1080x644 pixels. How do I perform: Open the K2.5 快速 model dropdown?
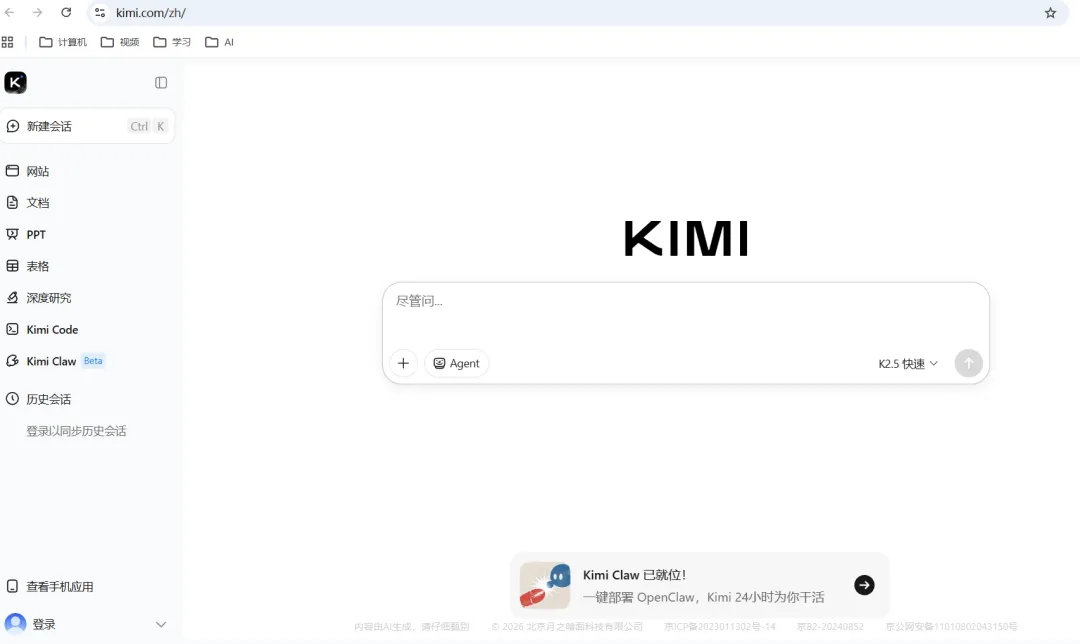click(x=908, y=364)
